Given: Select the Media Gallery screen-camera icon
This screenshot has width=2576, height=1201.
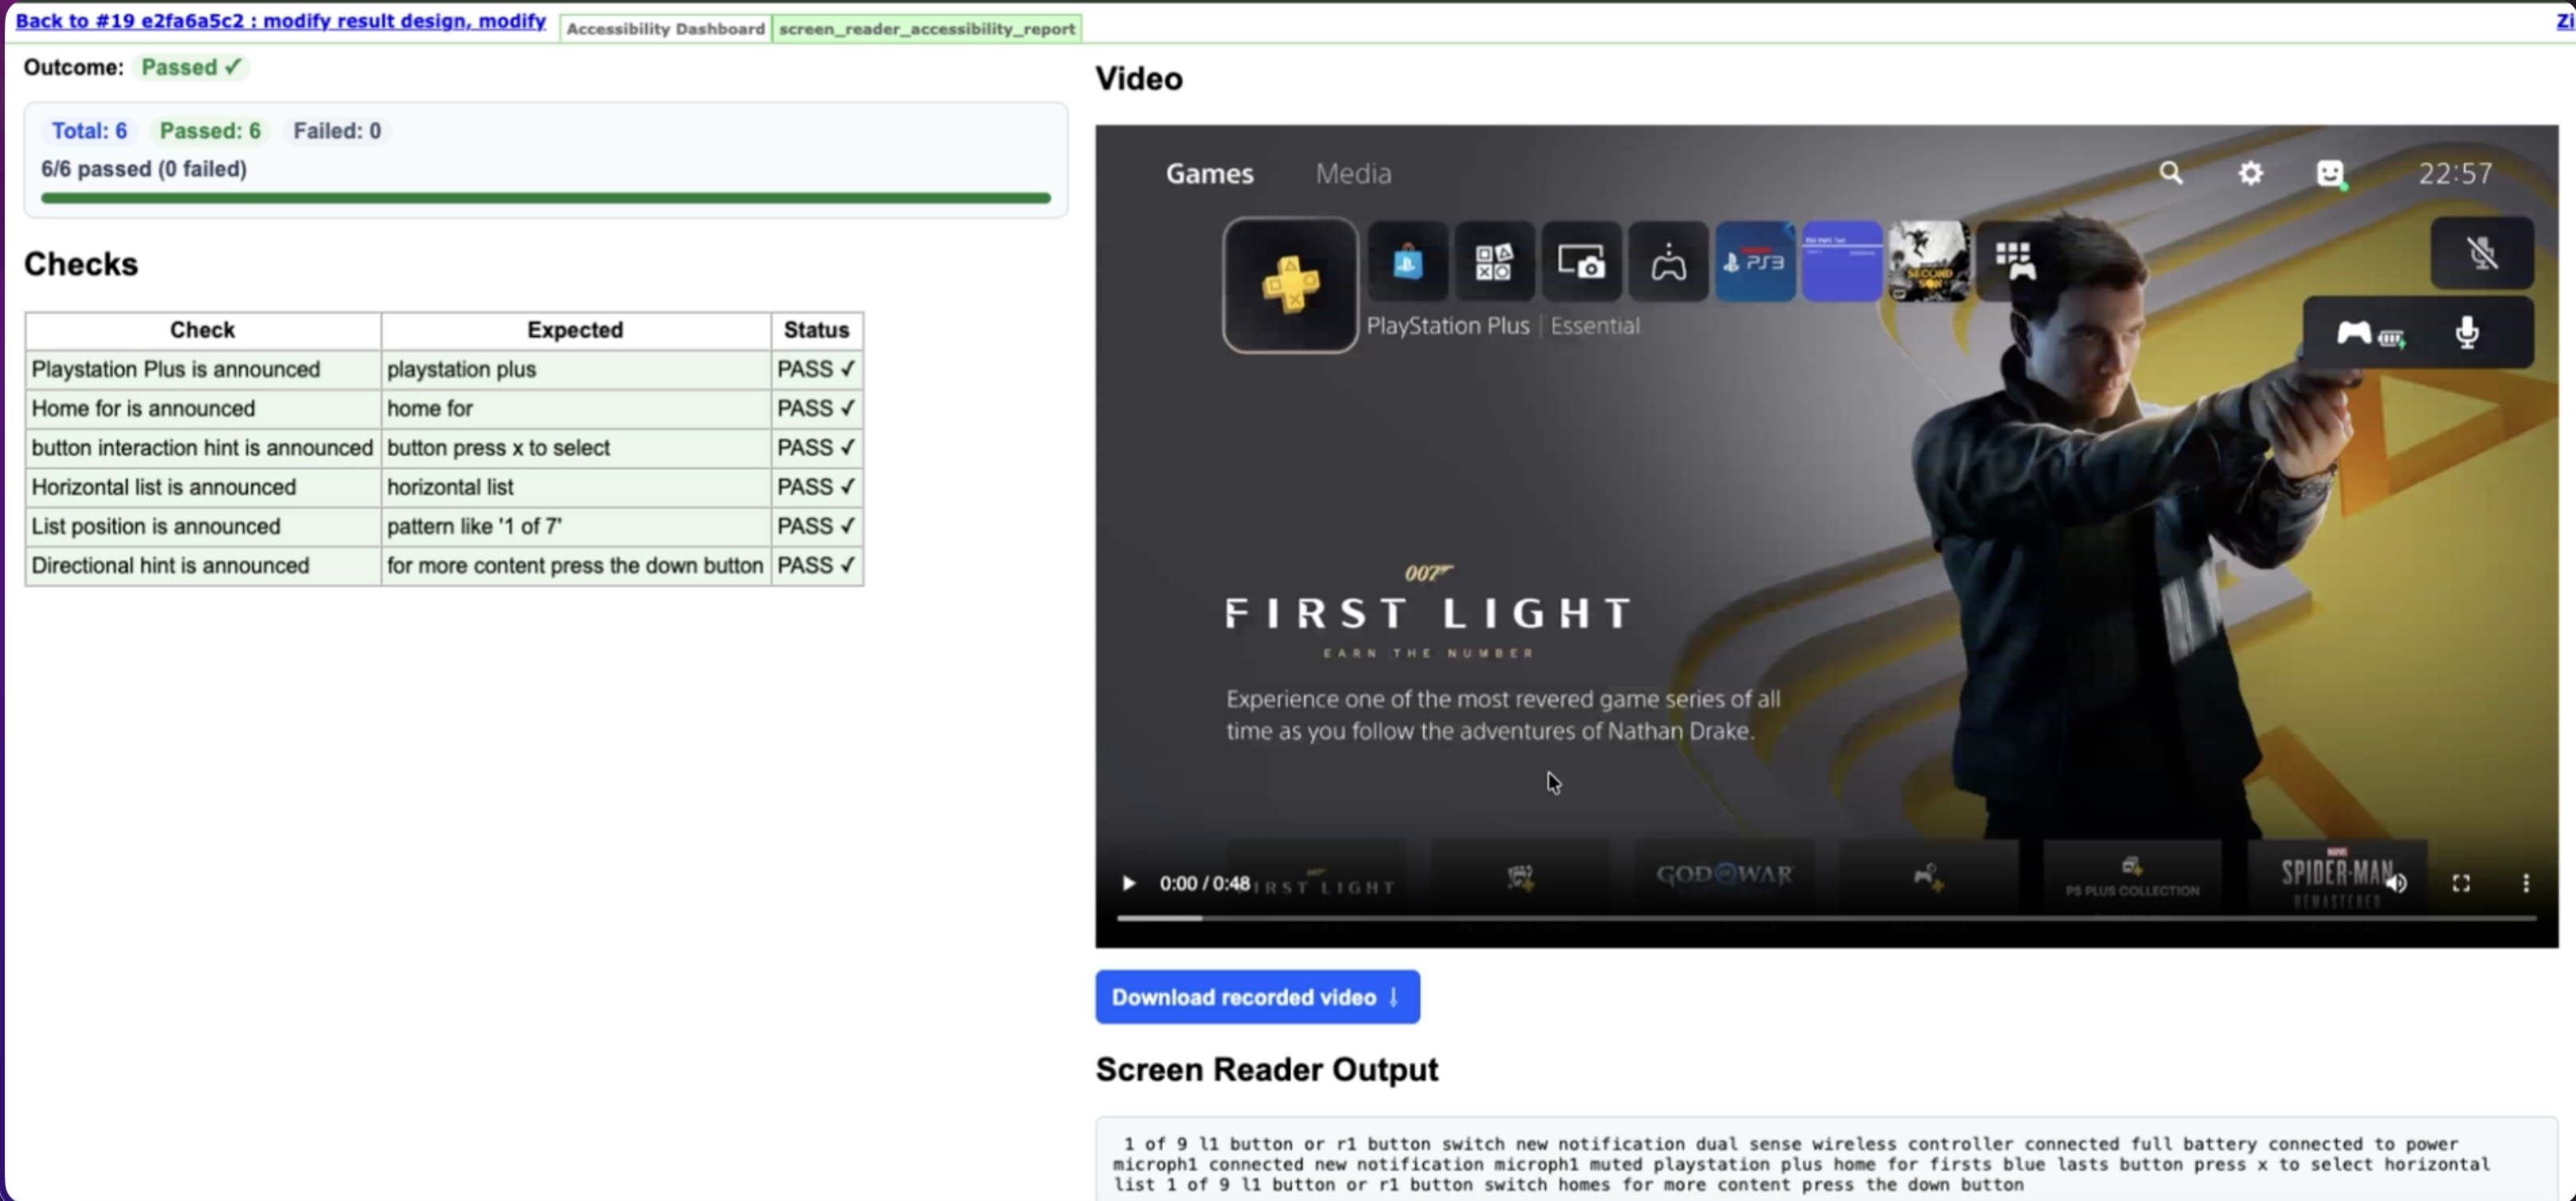Looking at the screenshot, I should point(1581,261).
